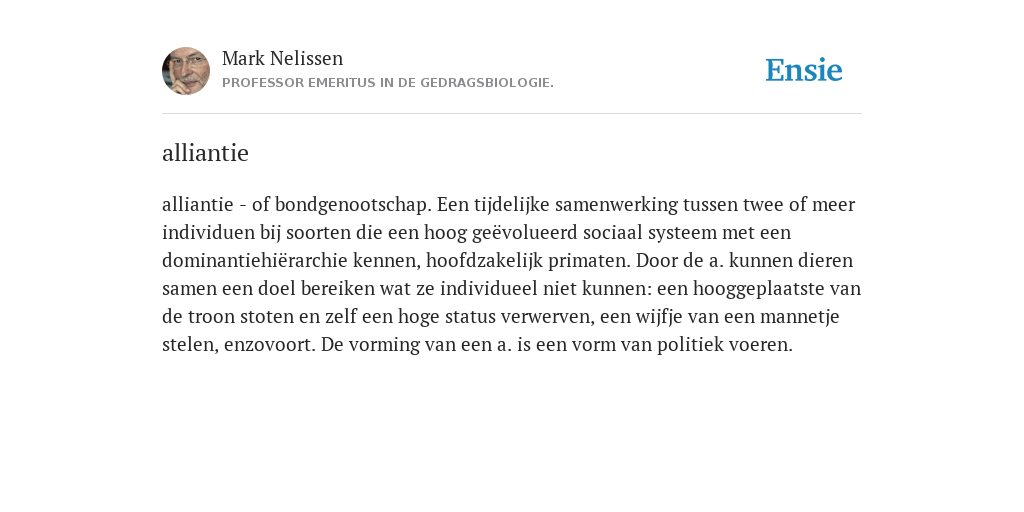The height and width of the screenshot is (512, 1024).
Task: Click the word 'bondgenootschap' in the definition
Action: (x=353, y=204)
